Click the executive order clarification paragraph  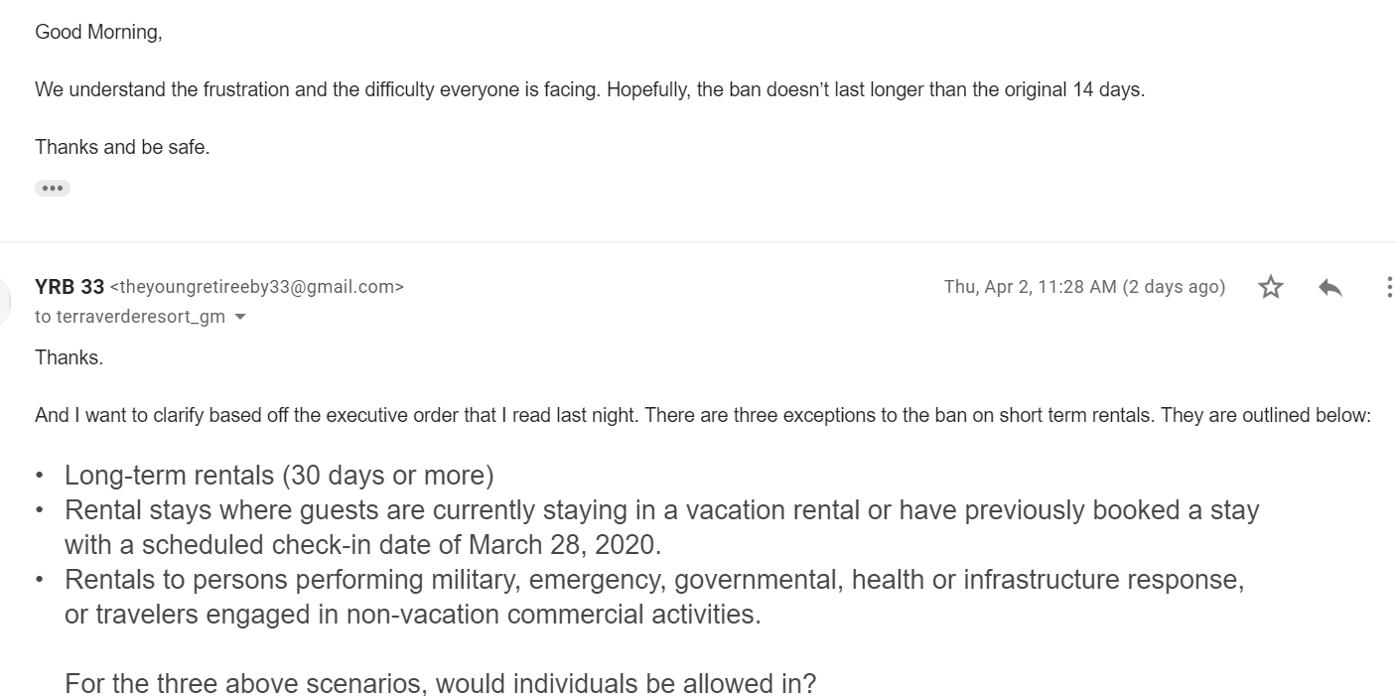[702, 414]
